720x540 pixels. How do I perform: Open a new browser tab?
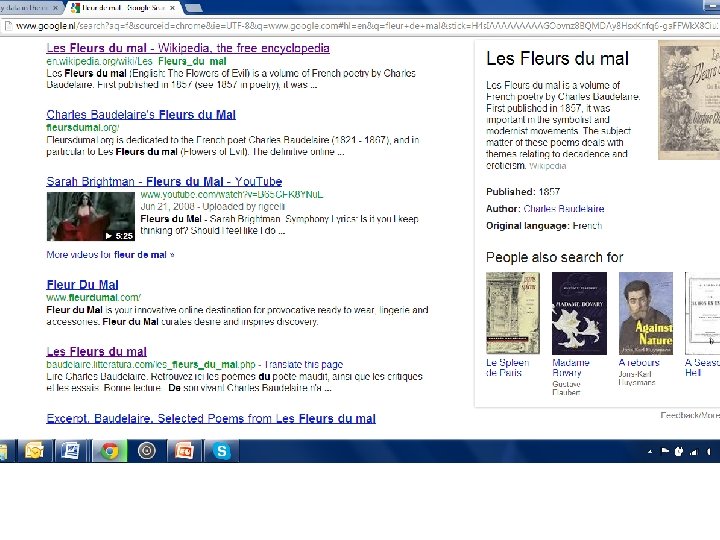click(x=194, y=8)
